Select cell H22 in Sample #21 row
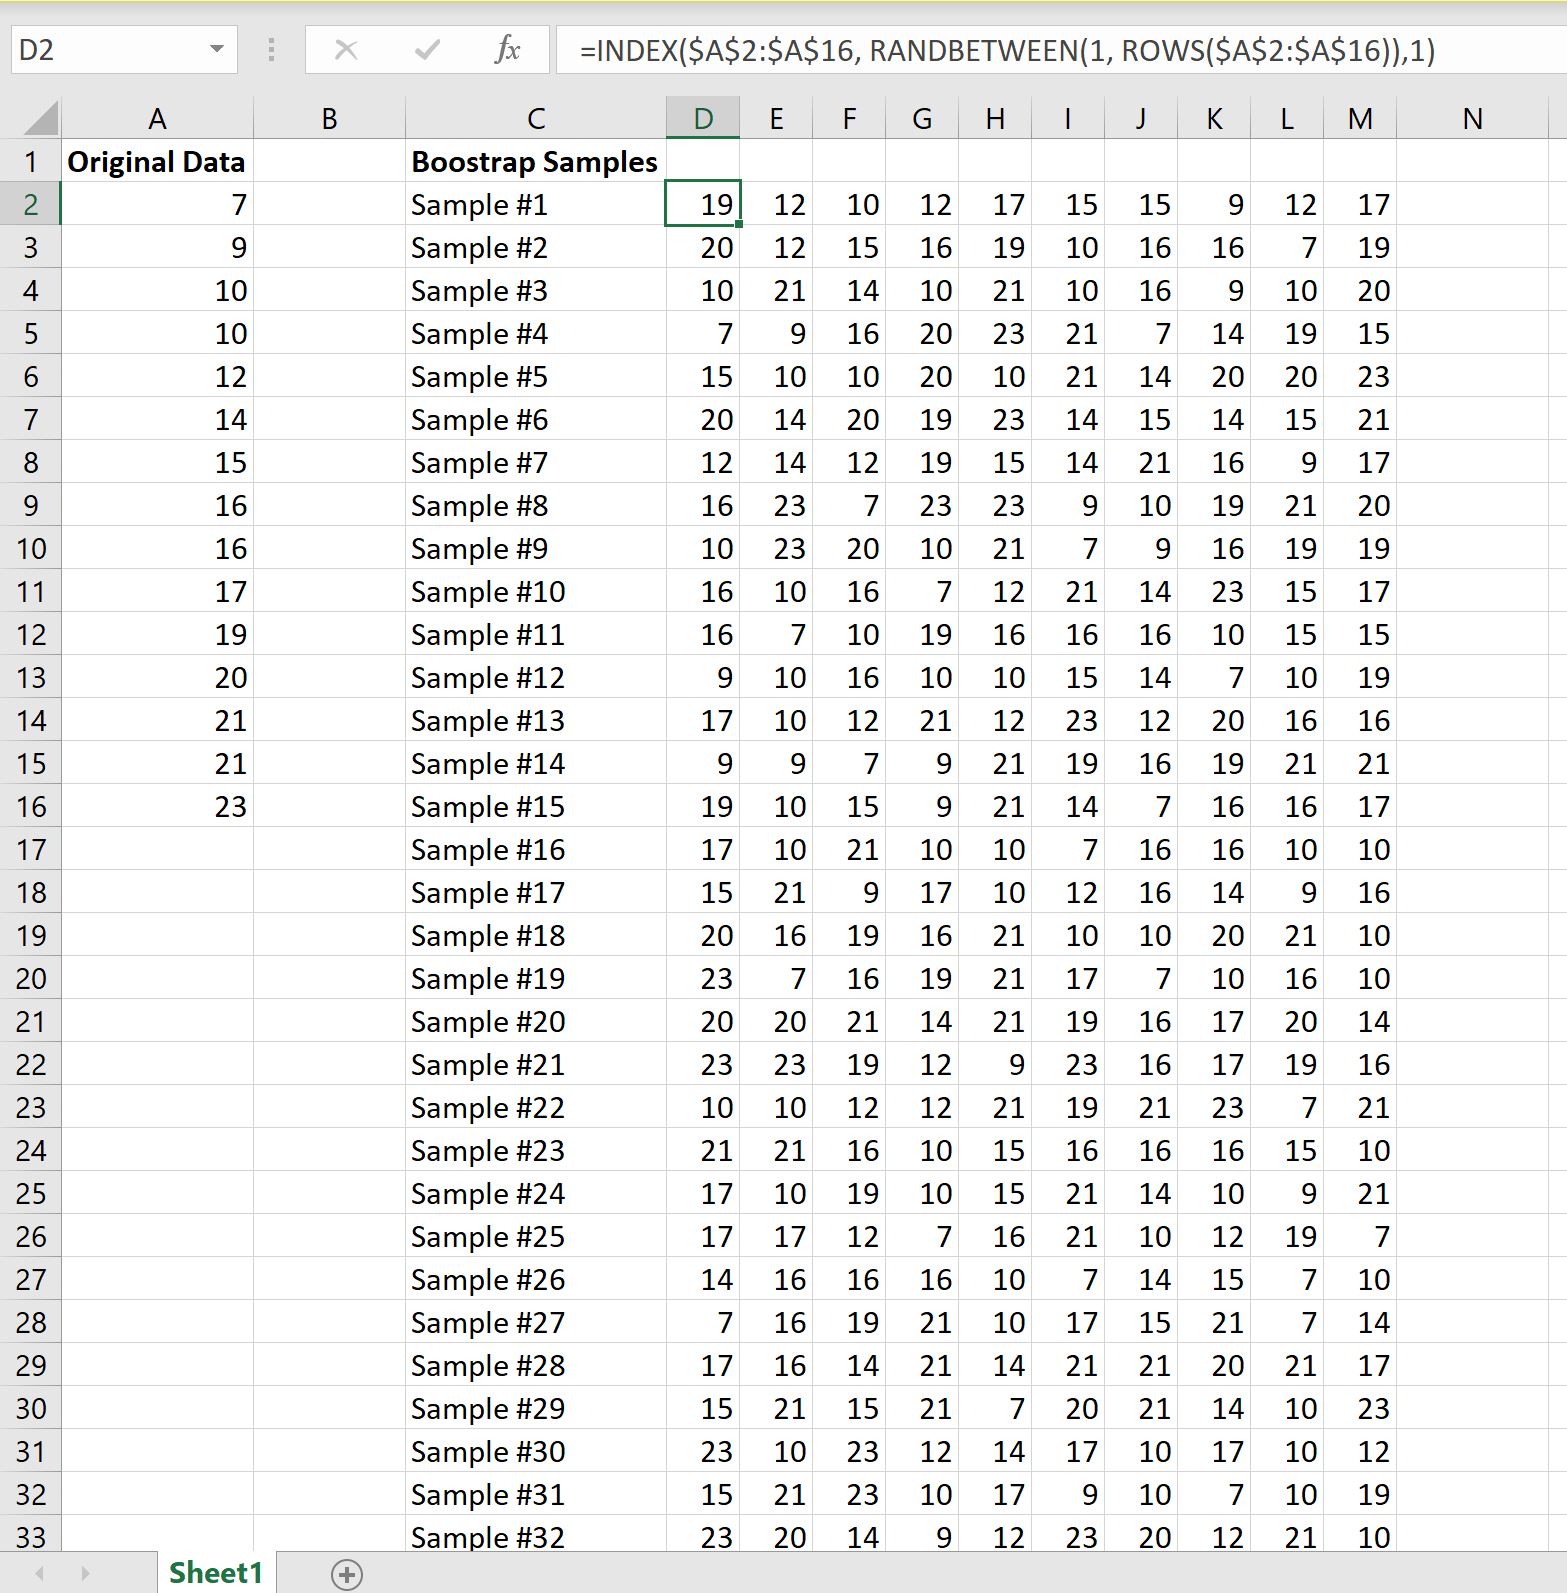The image size is (1567, 1593). pos(995,1064)
